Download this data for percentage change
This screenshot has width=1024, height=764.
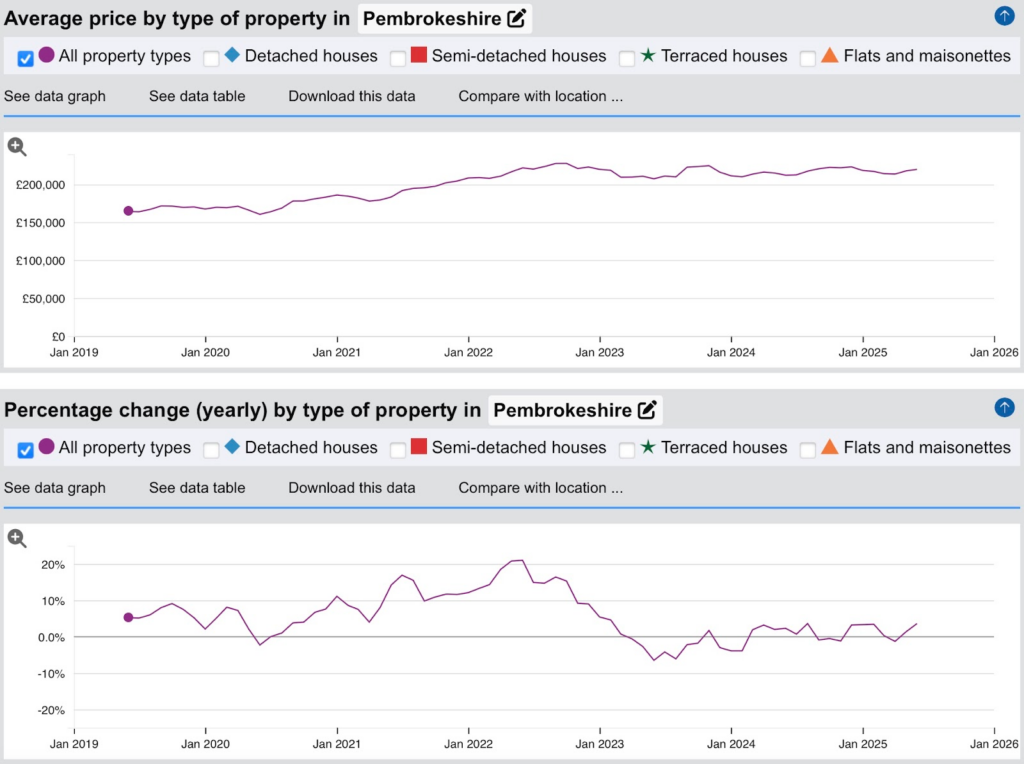351,488
